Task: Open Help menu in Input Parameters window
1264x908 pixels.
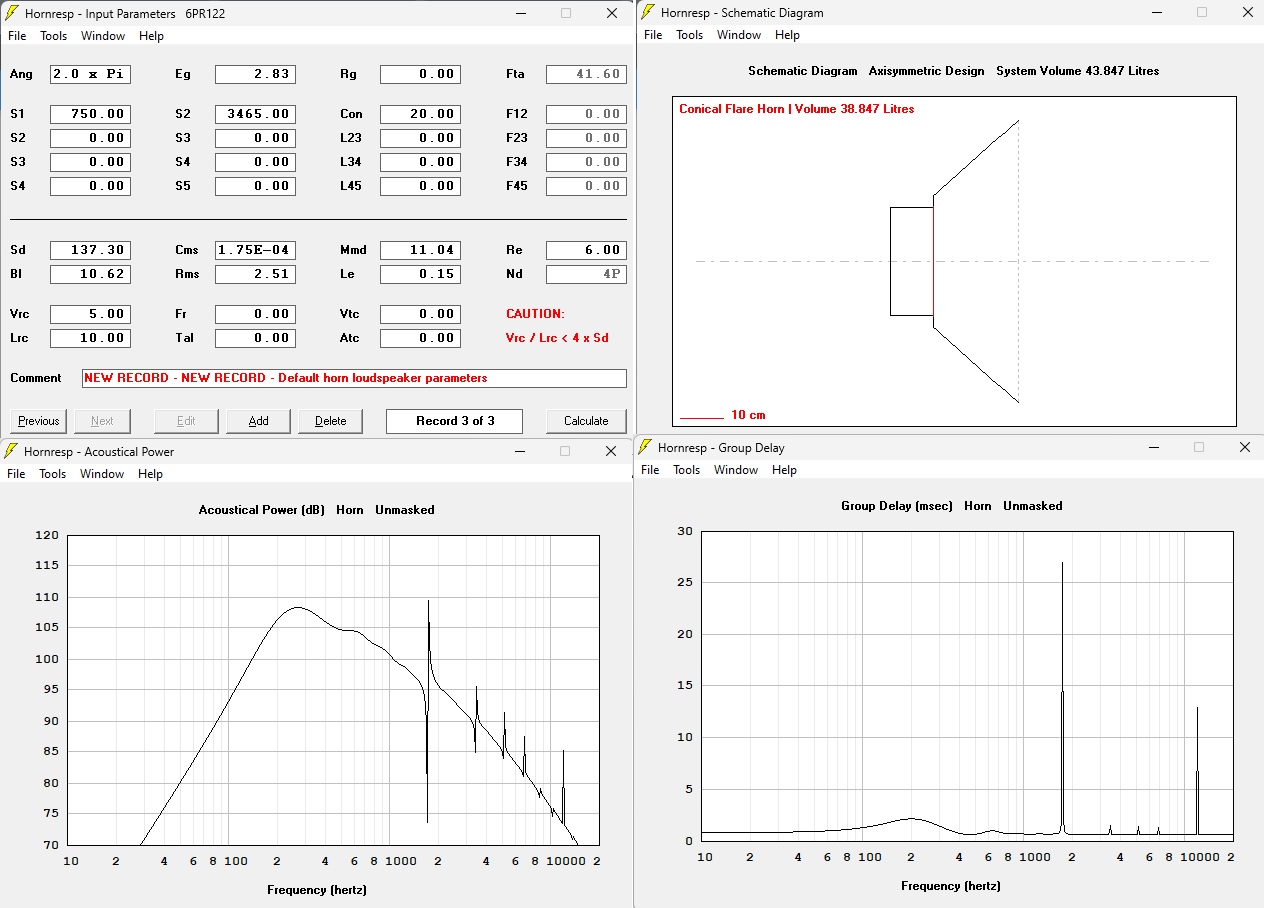Action: pyautogui.click(x=151, y=36)
